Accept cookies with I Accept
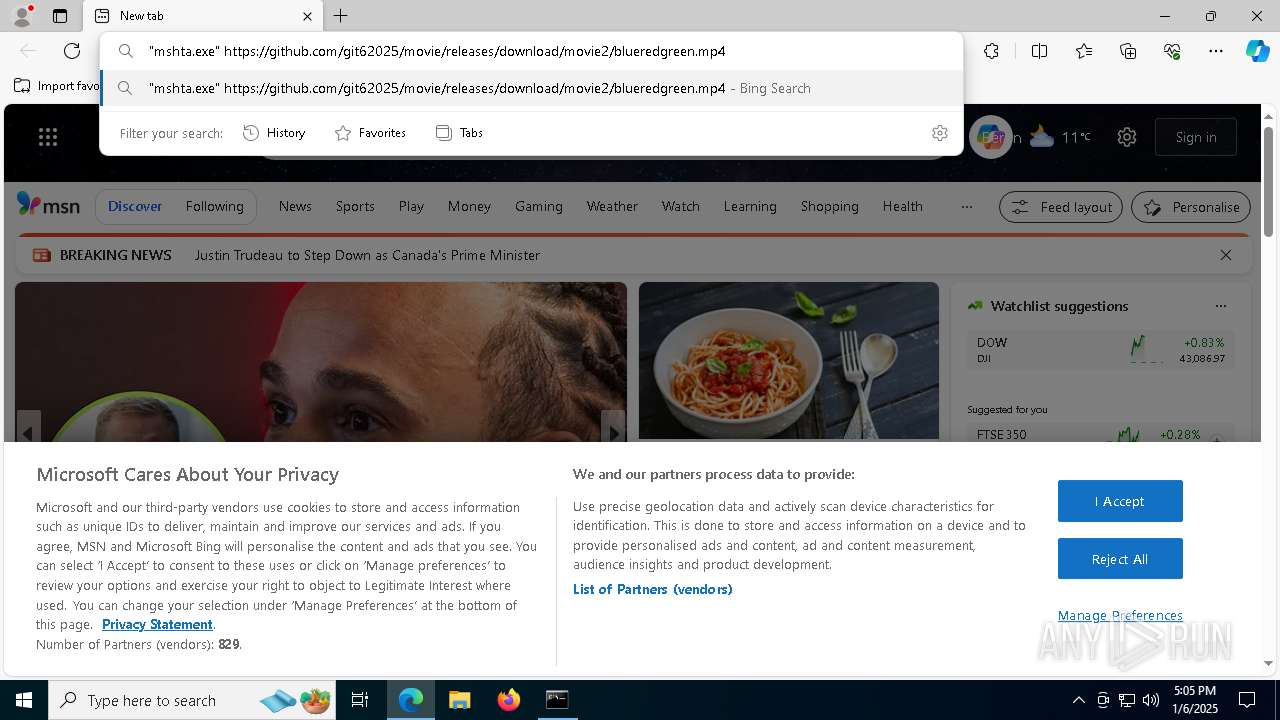 pos(1120,501)
